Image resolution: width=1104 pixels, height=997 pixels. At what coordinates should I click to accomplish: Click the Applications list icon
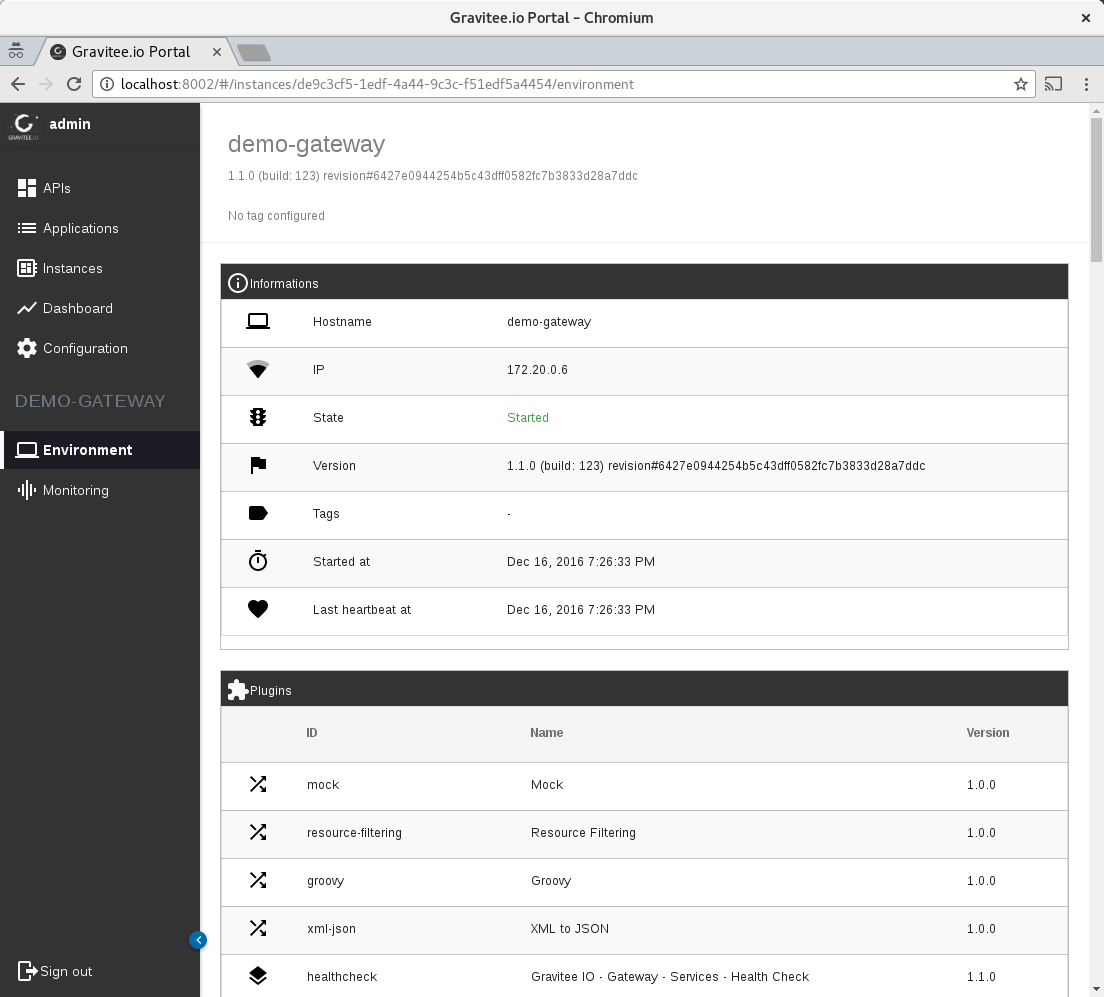[x=27, y=228]
